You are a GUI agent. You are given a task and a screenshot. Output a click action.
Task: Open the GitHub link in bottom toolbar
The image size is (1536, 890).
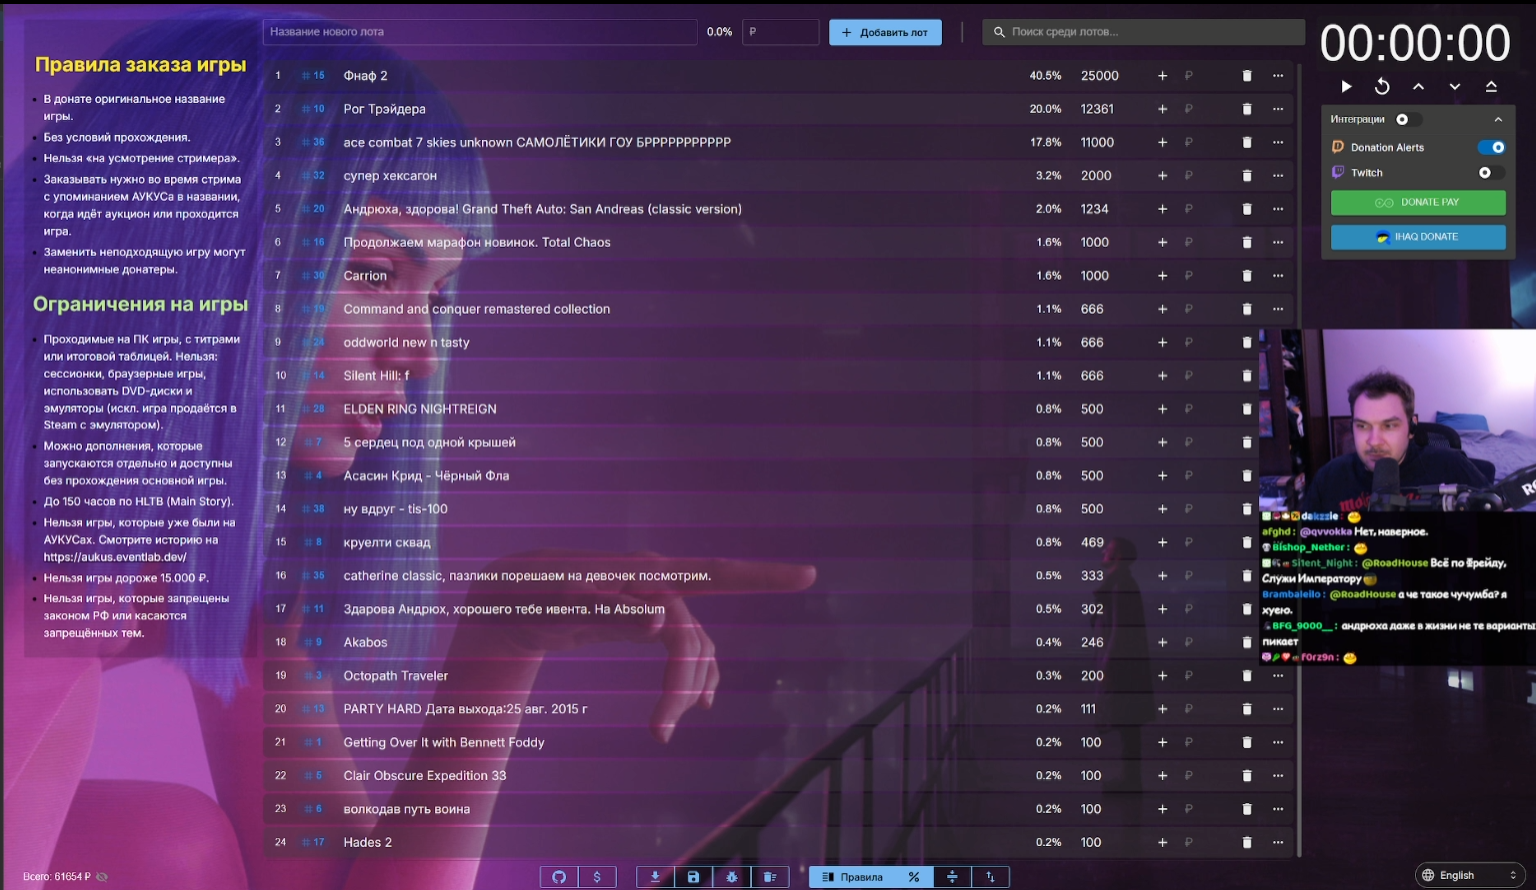[559, 877]
